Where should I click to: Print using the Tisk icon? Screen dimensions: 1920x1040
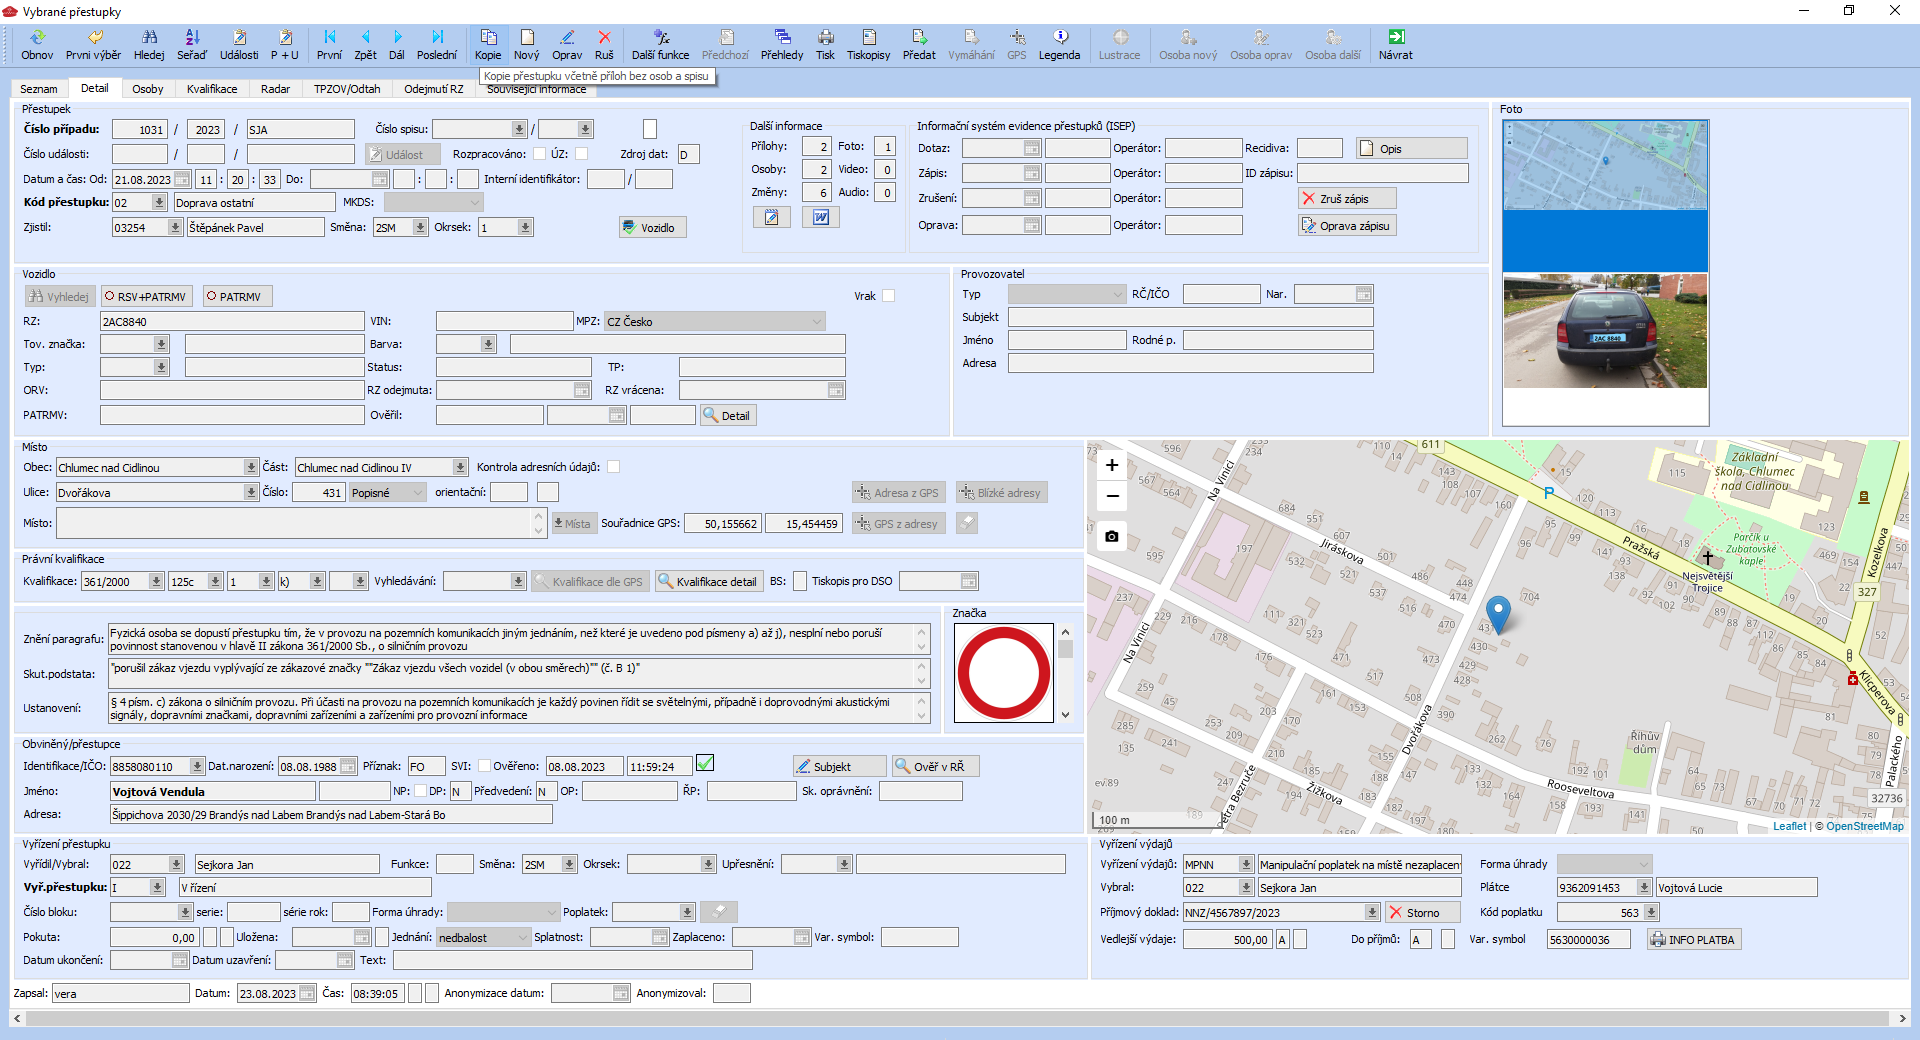[x=825, y=45]
